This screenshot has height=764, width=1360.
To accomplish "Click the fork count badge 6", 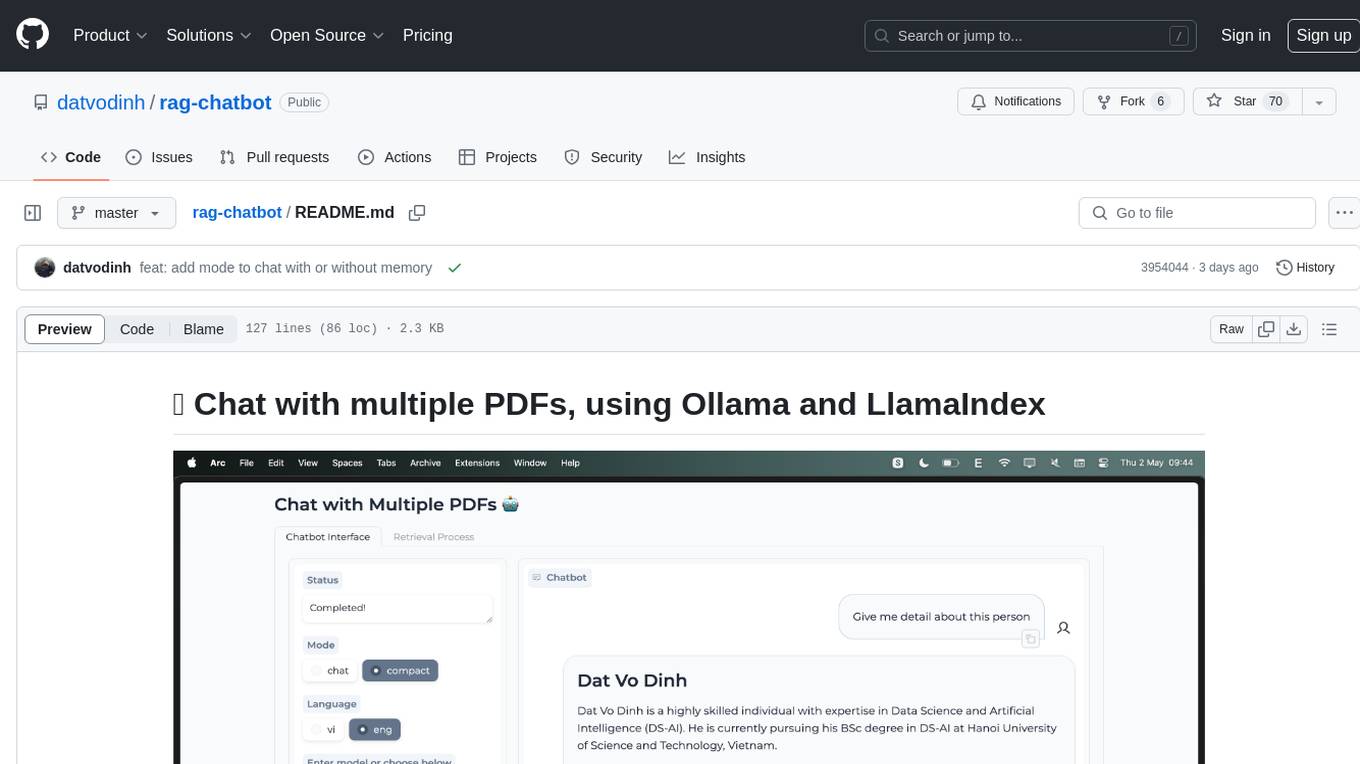I will tap(1160, 102).
